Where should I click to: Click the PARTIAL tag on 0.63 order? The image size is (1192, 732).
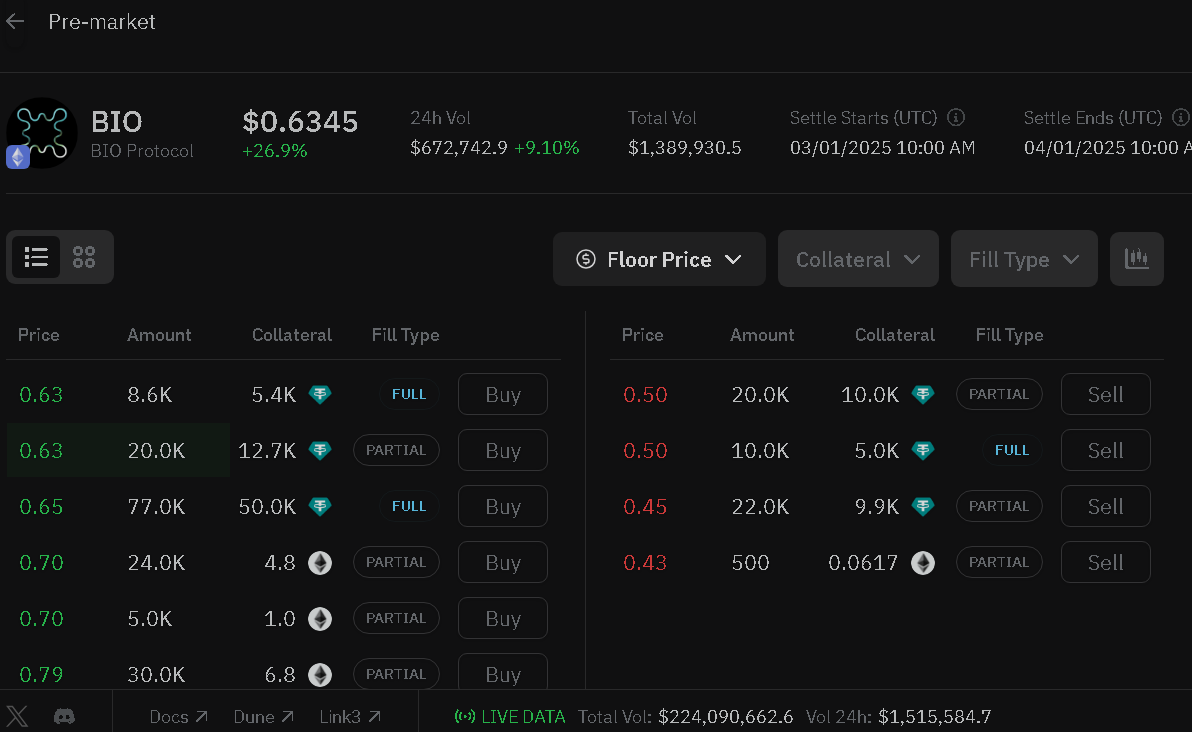click(x=396, y=450)
